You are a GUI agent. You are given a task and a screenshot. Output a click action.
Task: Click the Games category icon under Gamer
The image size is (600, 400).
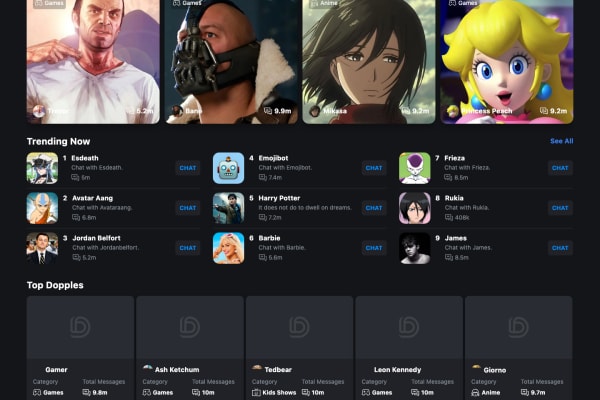[x=37, y=392]
